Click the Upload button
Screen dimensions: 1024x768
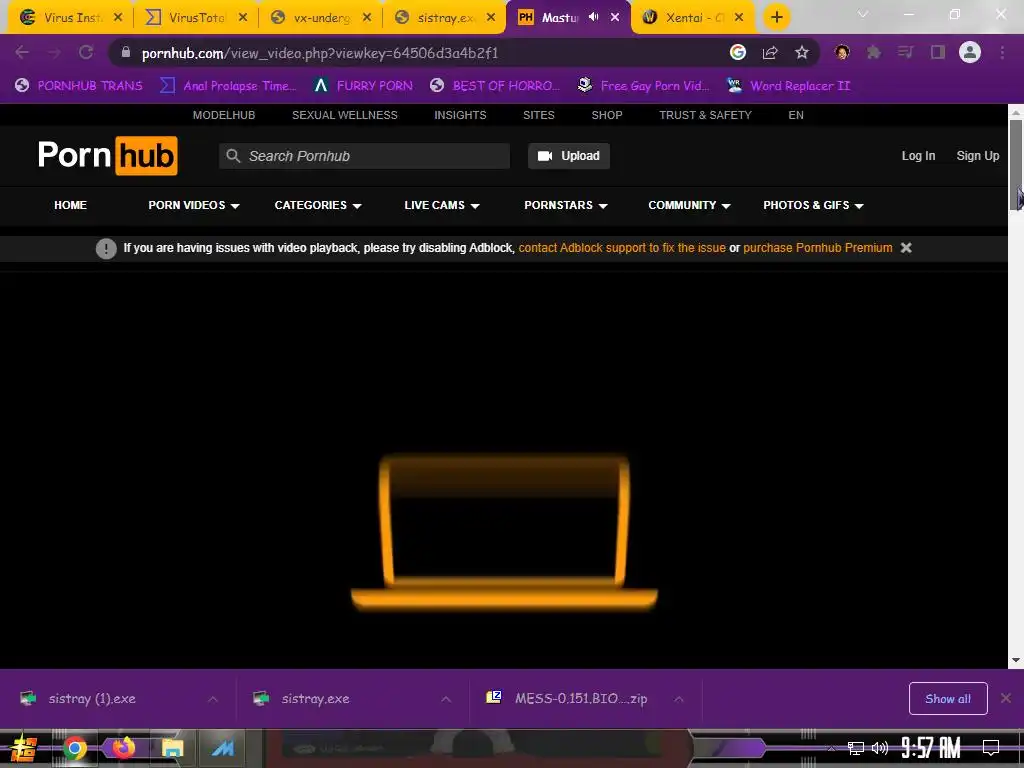pyautogui.click(x=569, y=156)
